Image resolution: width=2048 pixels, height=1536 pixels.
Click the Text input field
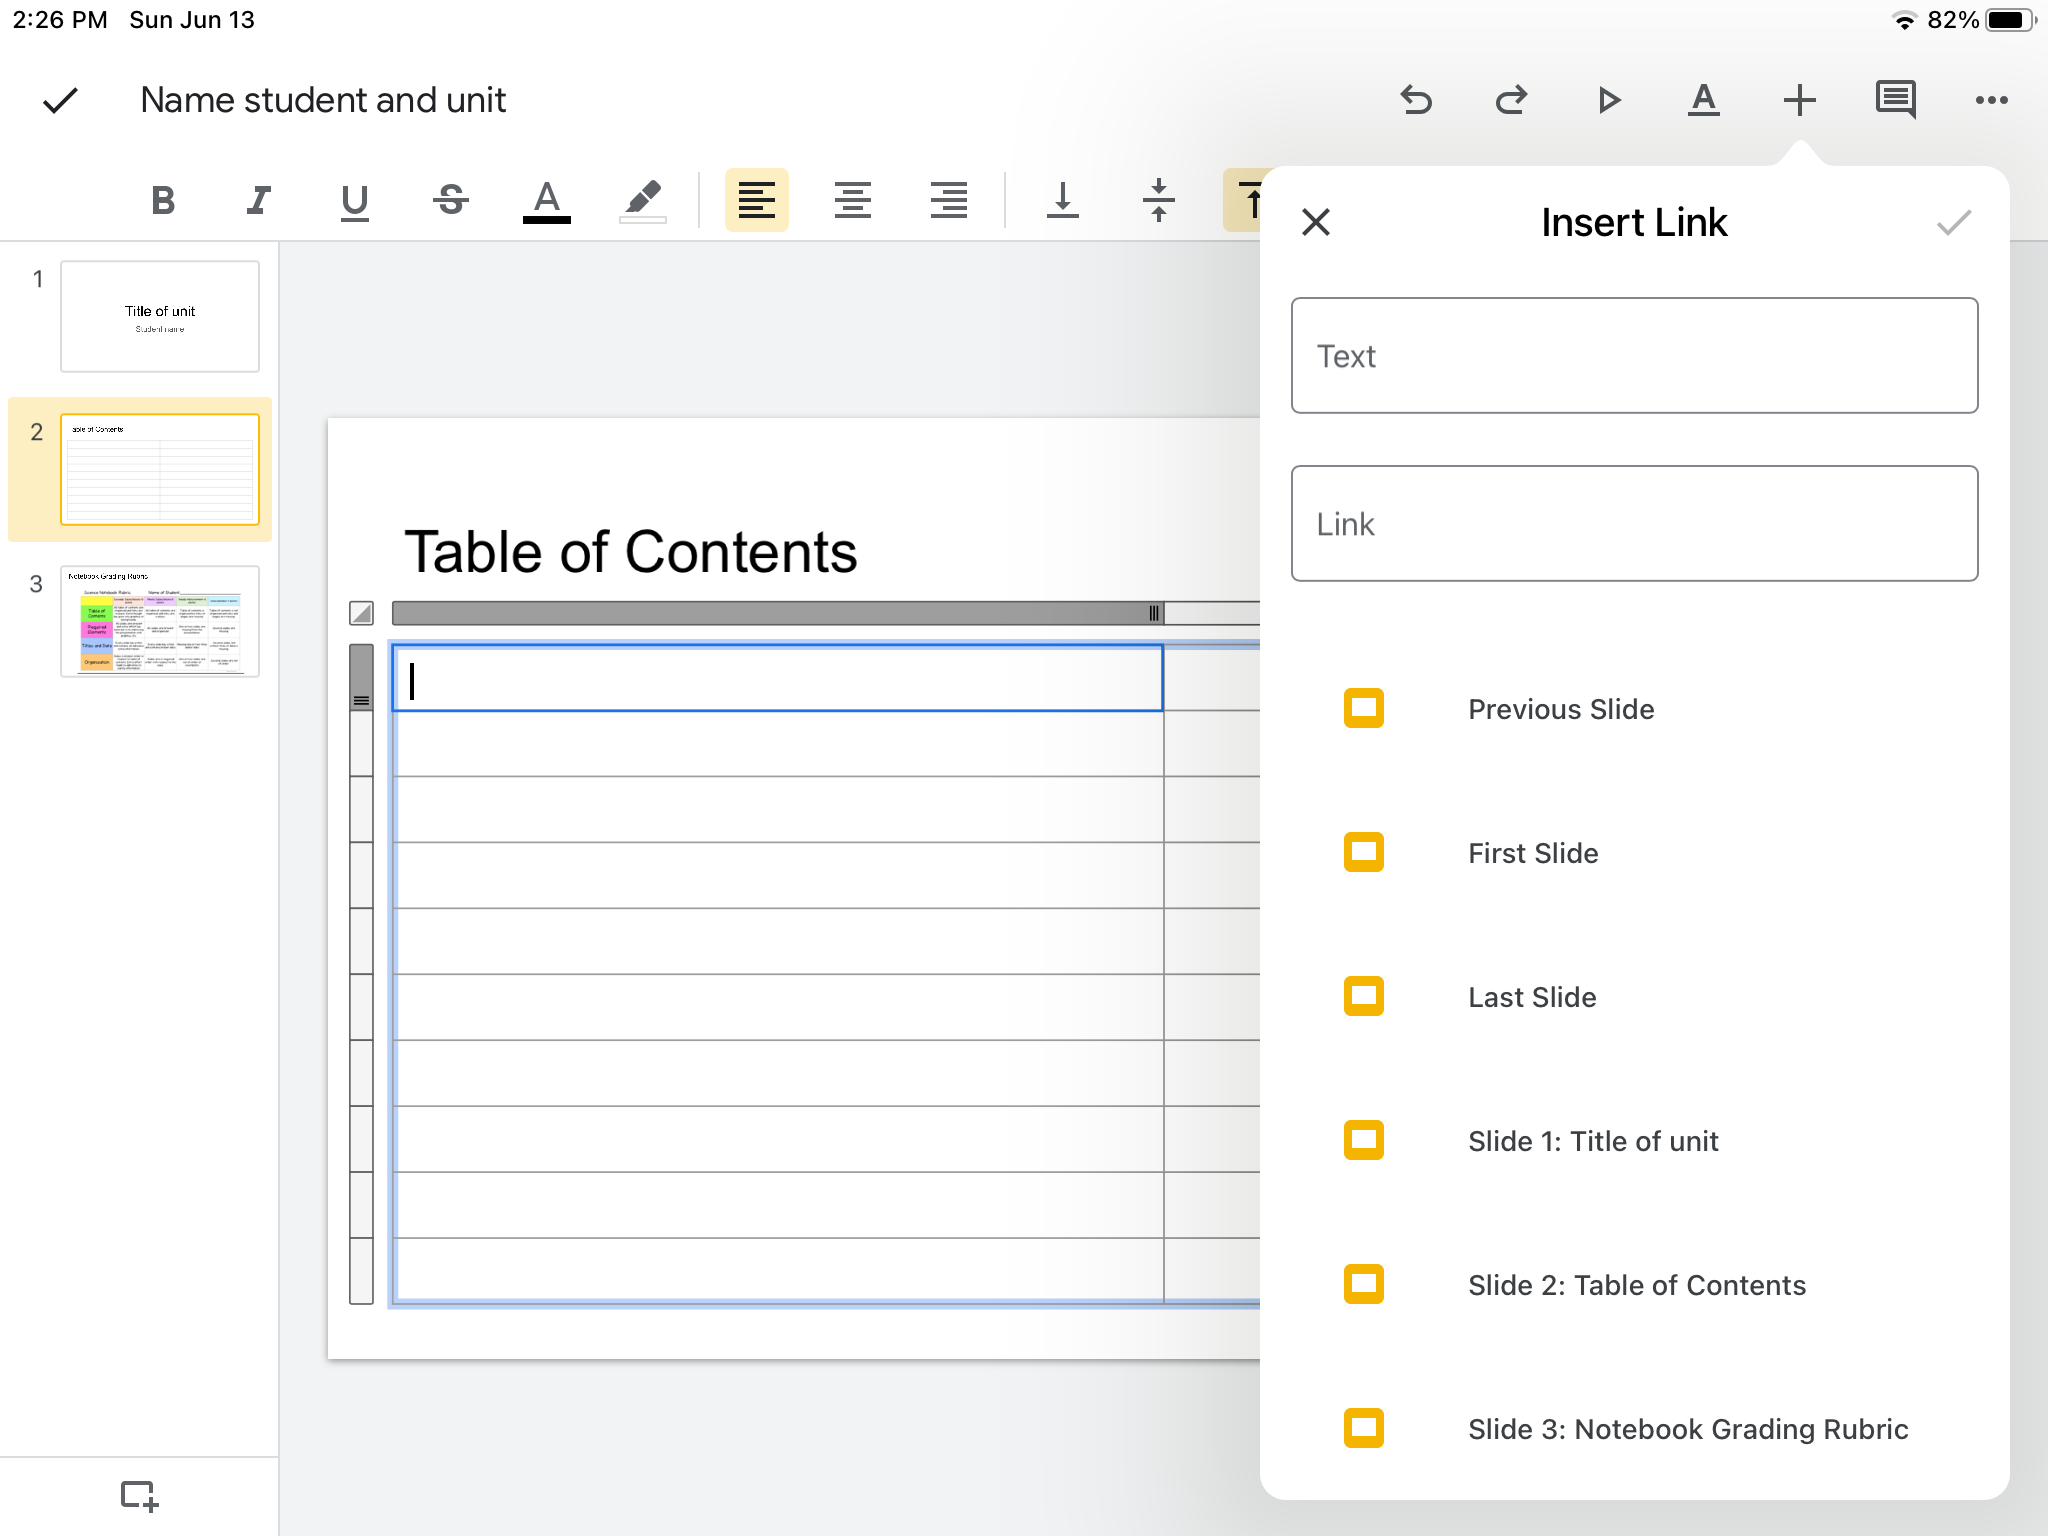coord(1634,355)
